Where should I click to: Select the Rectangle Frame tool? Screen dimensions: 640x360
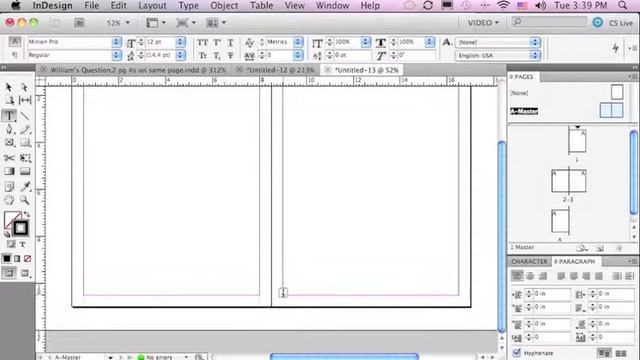tap(9, 142)
